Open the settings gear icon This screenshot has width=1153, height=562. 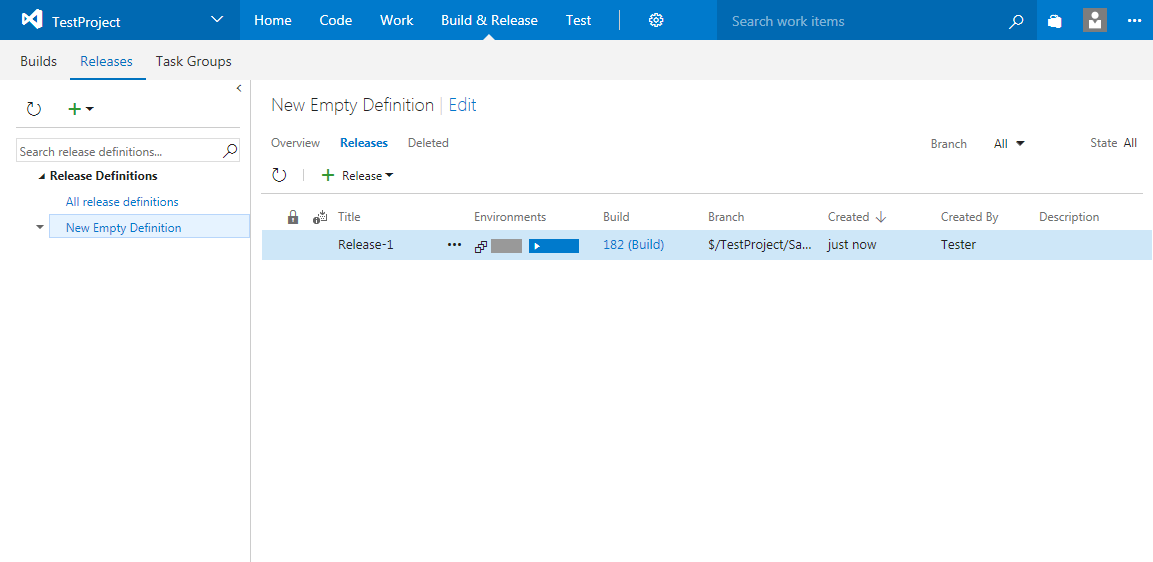coord(656,20)
